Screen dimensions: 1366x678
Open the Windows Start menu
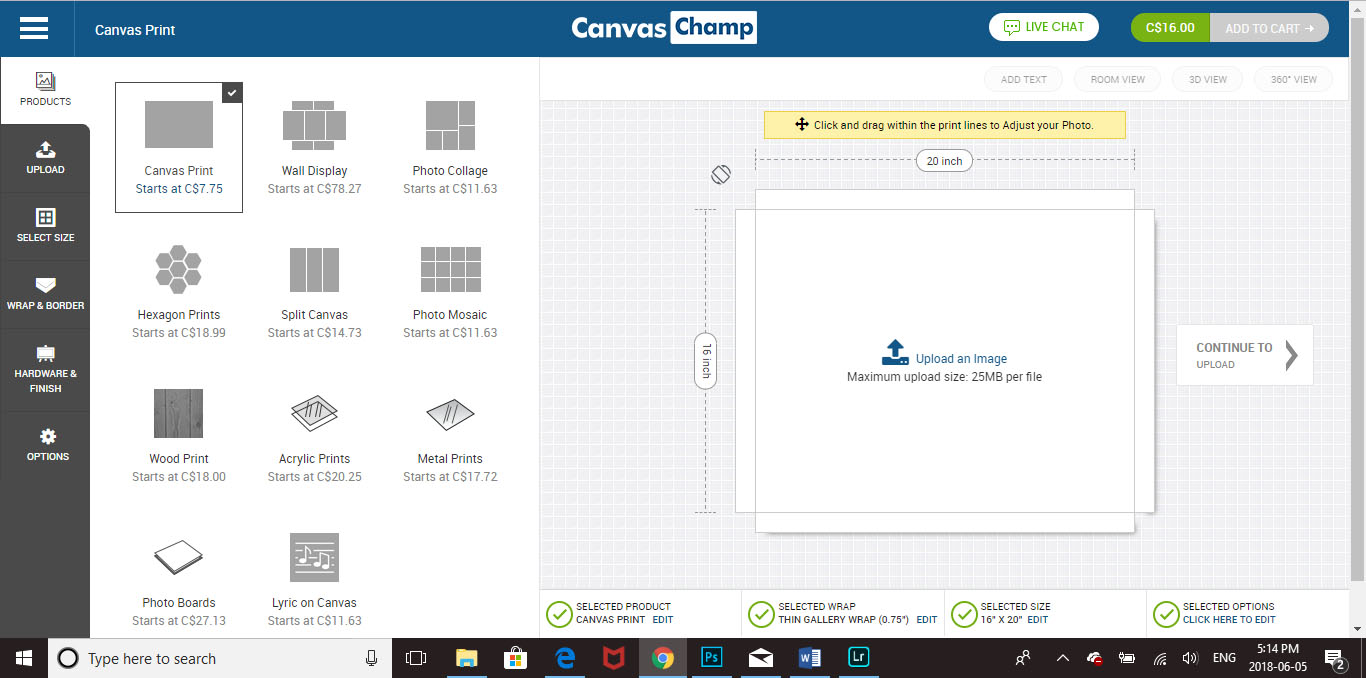tap(24, 658)
